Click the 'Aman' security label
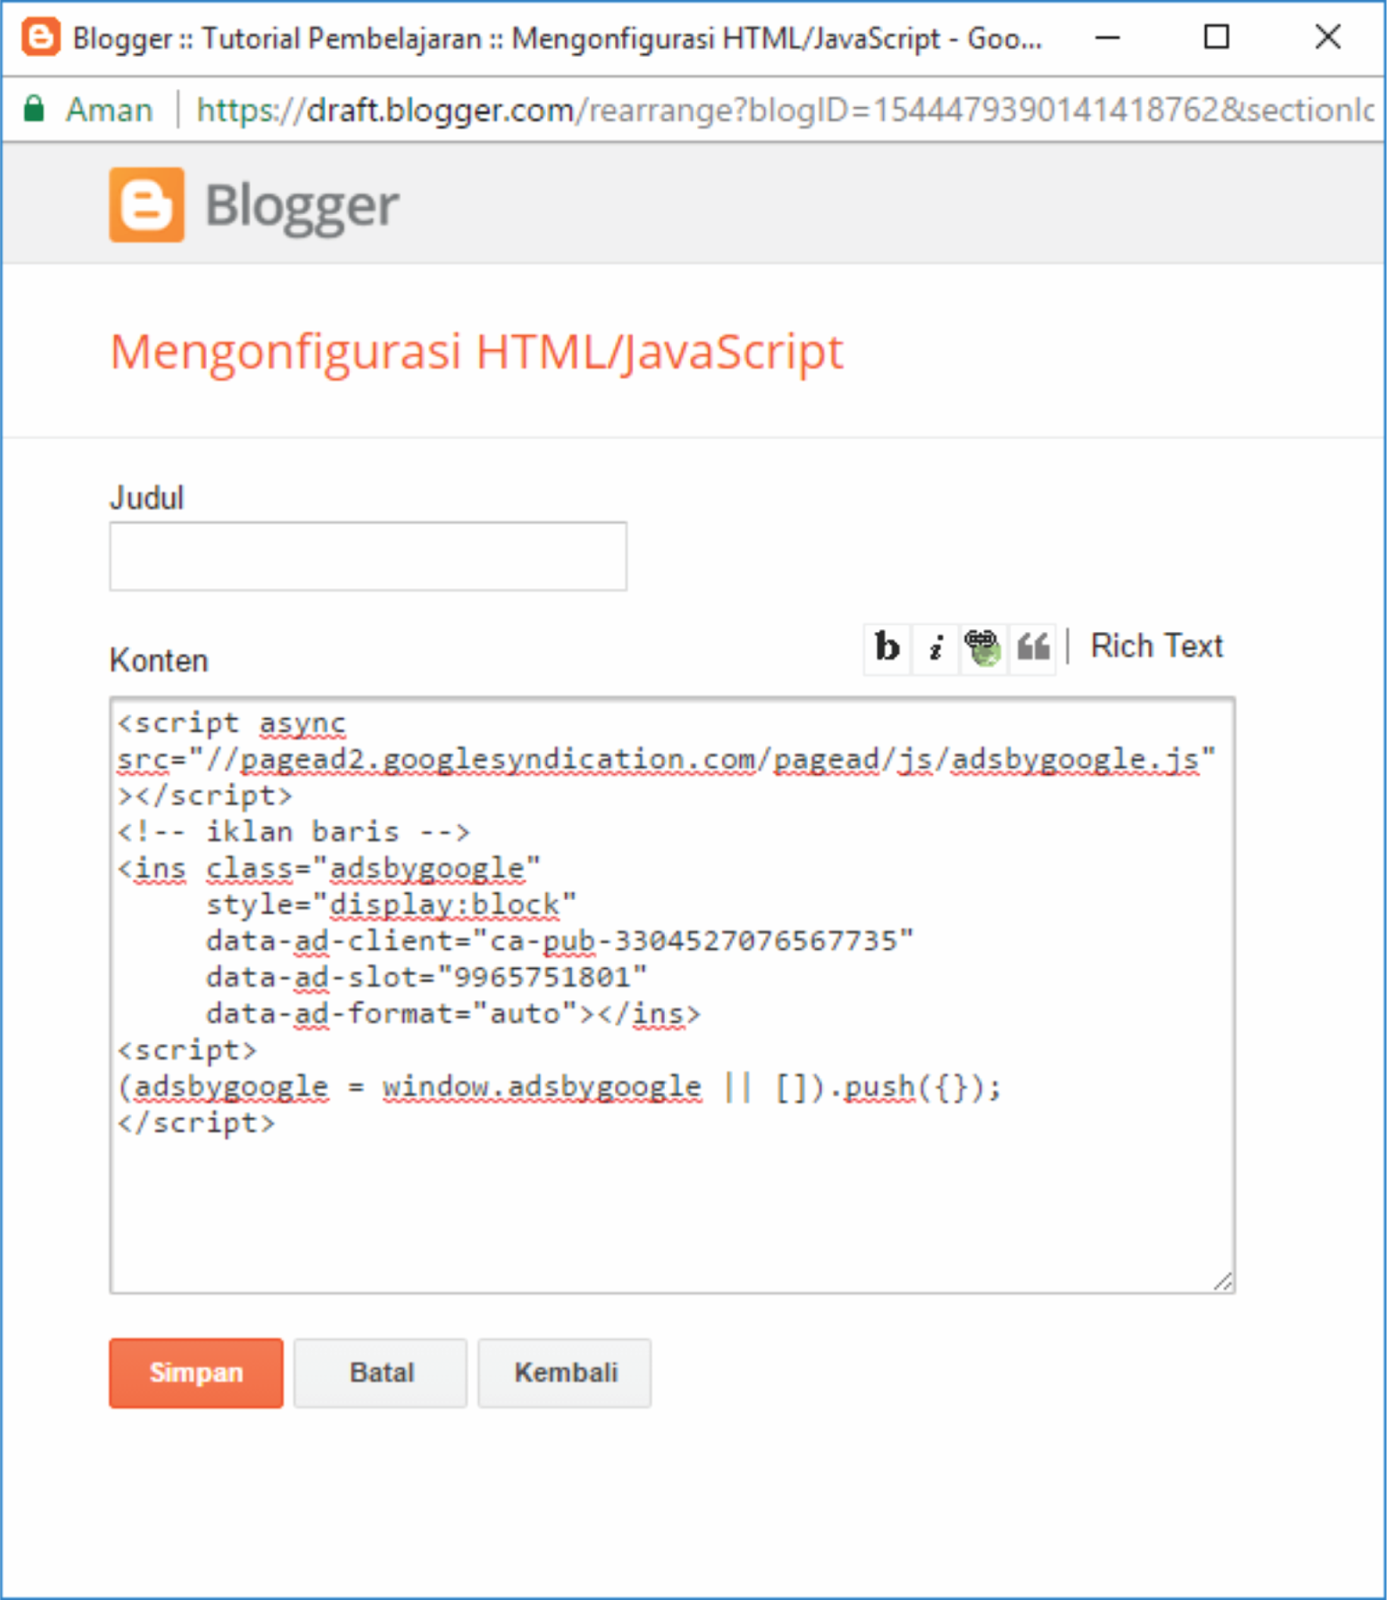 coord(109,109)
